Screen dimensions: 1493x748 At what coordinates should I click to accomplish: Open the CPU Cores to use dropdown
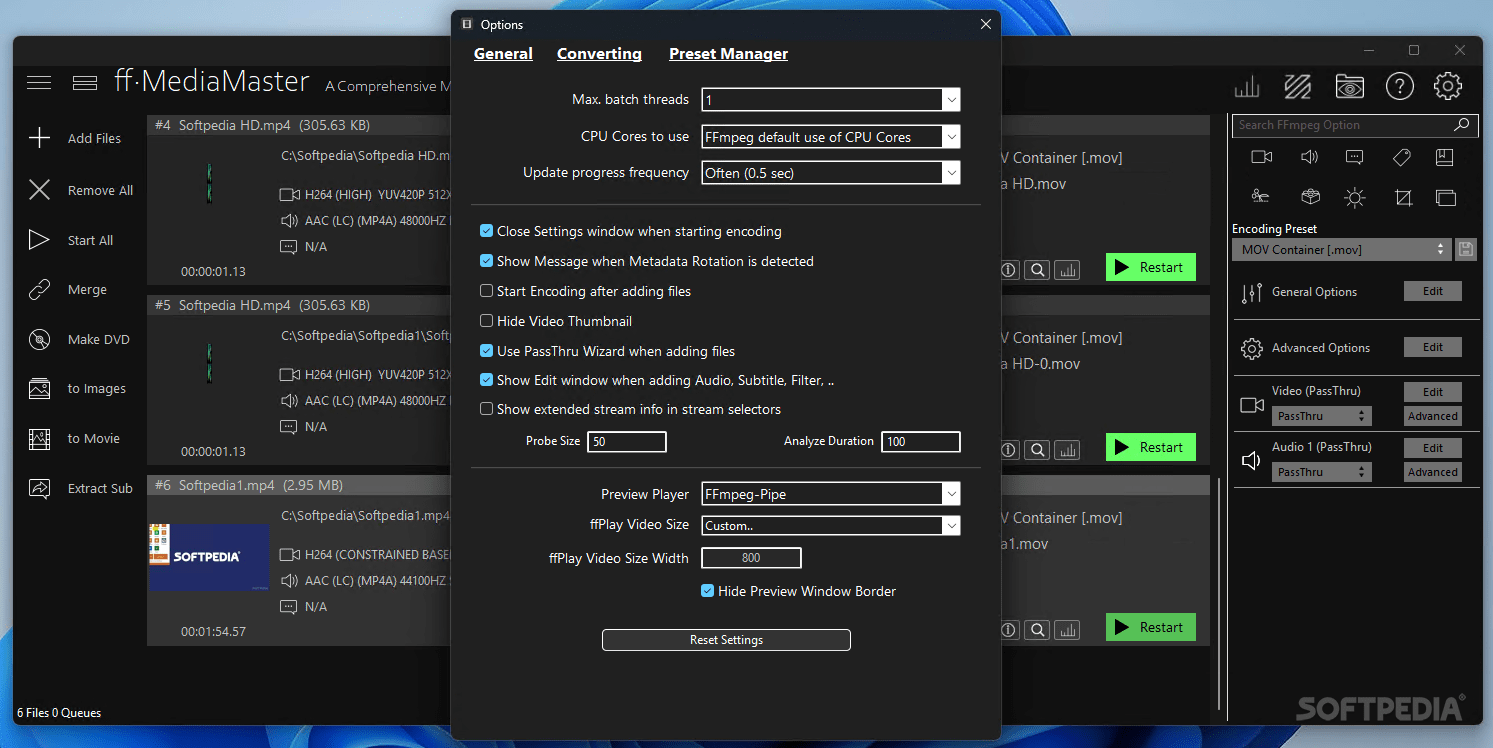tap(831, 136)
